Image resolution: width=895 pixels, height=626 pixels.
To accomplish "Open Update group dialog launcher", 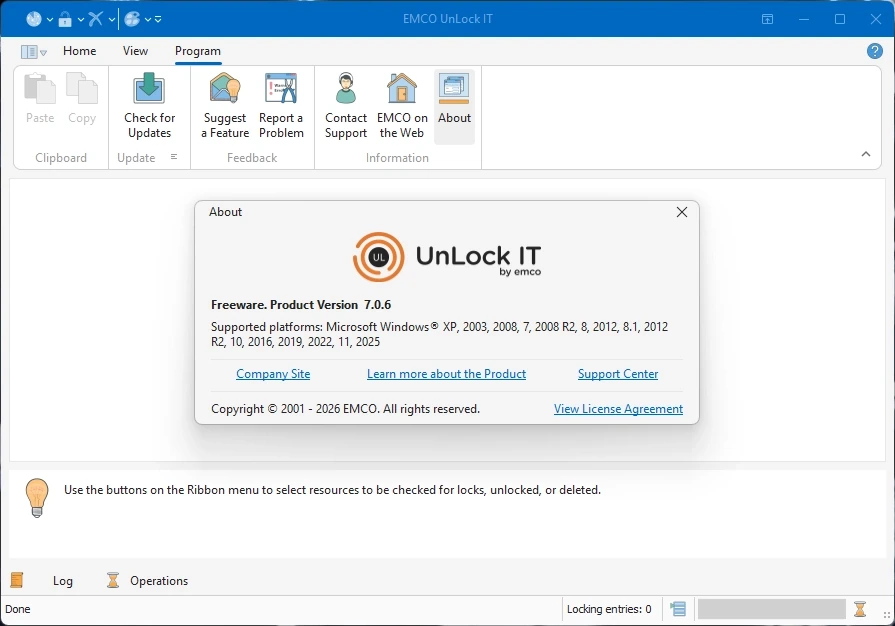I will pos(174,157).
